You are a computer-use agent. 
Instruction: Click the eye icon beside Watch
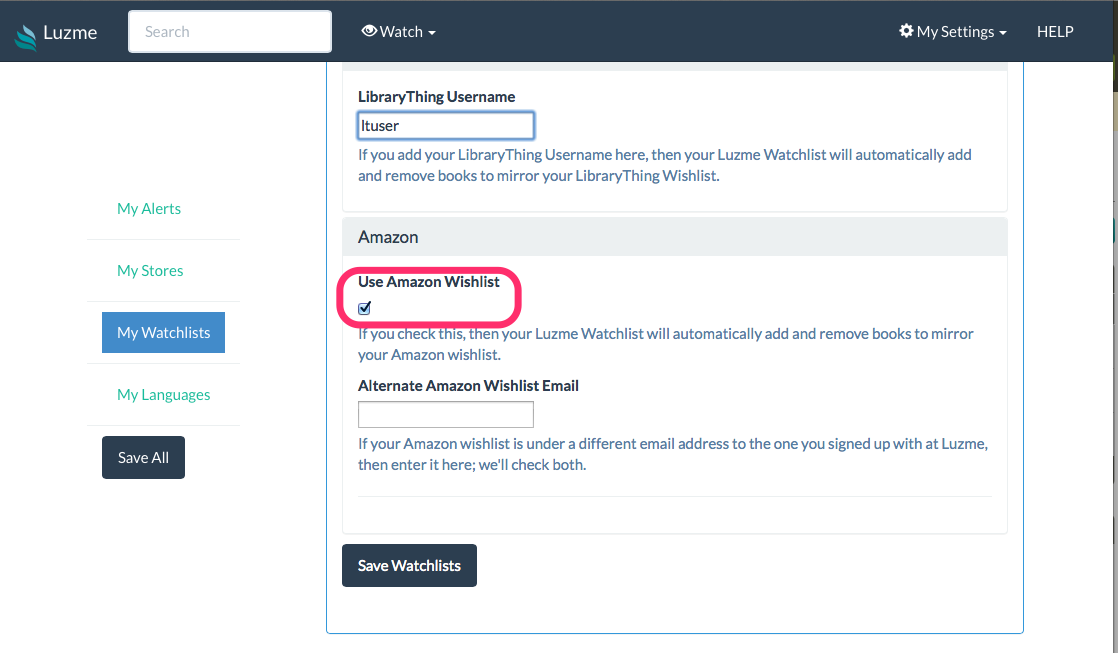[x=369, y=31]
